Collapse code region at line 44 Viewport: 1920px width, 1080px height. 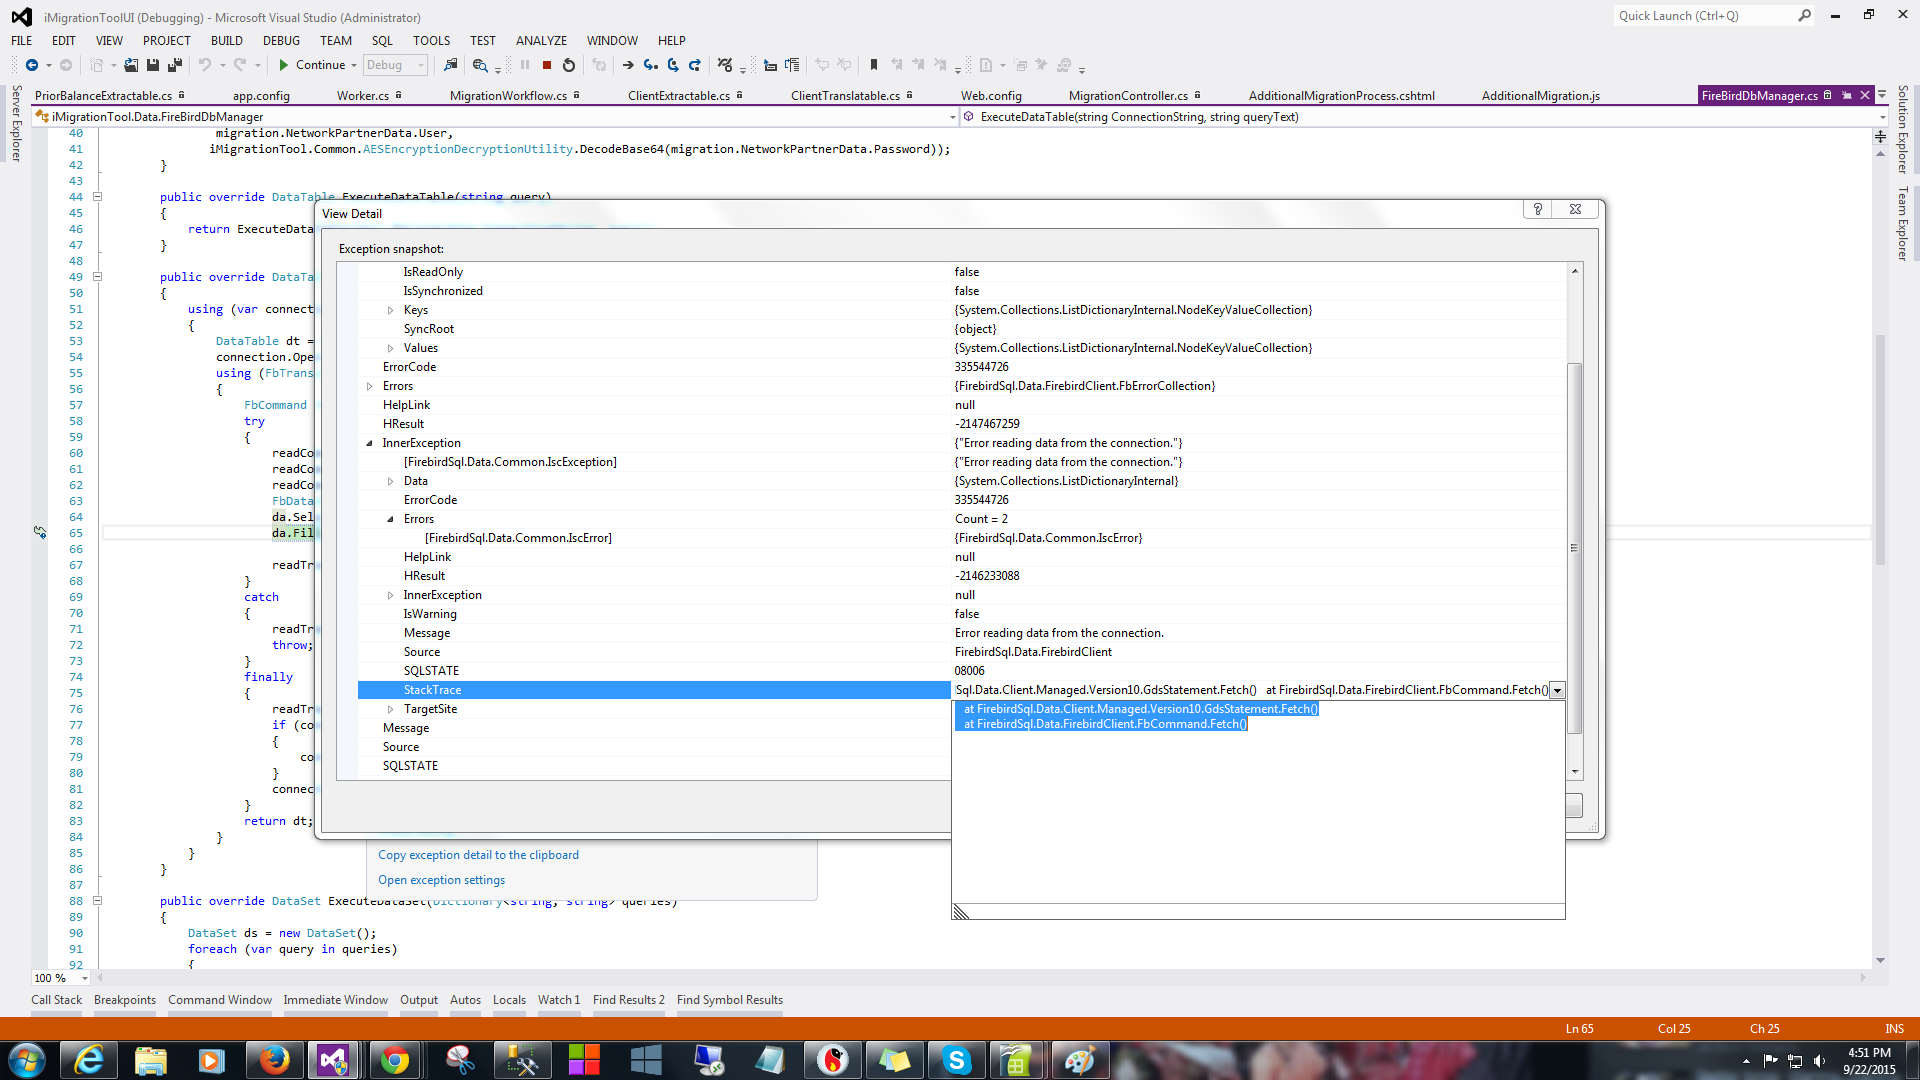pos(98,197)
